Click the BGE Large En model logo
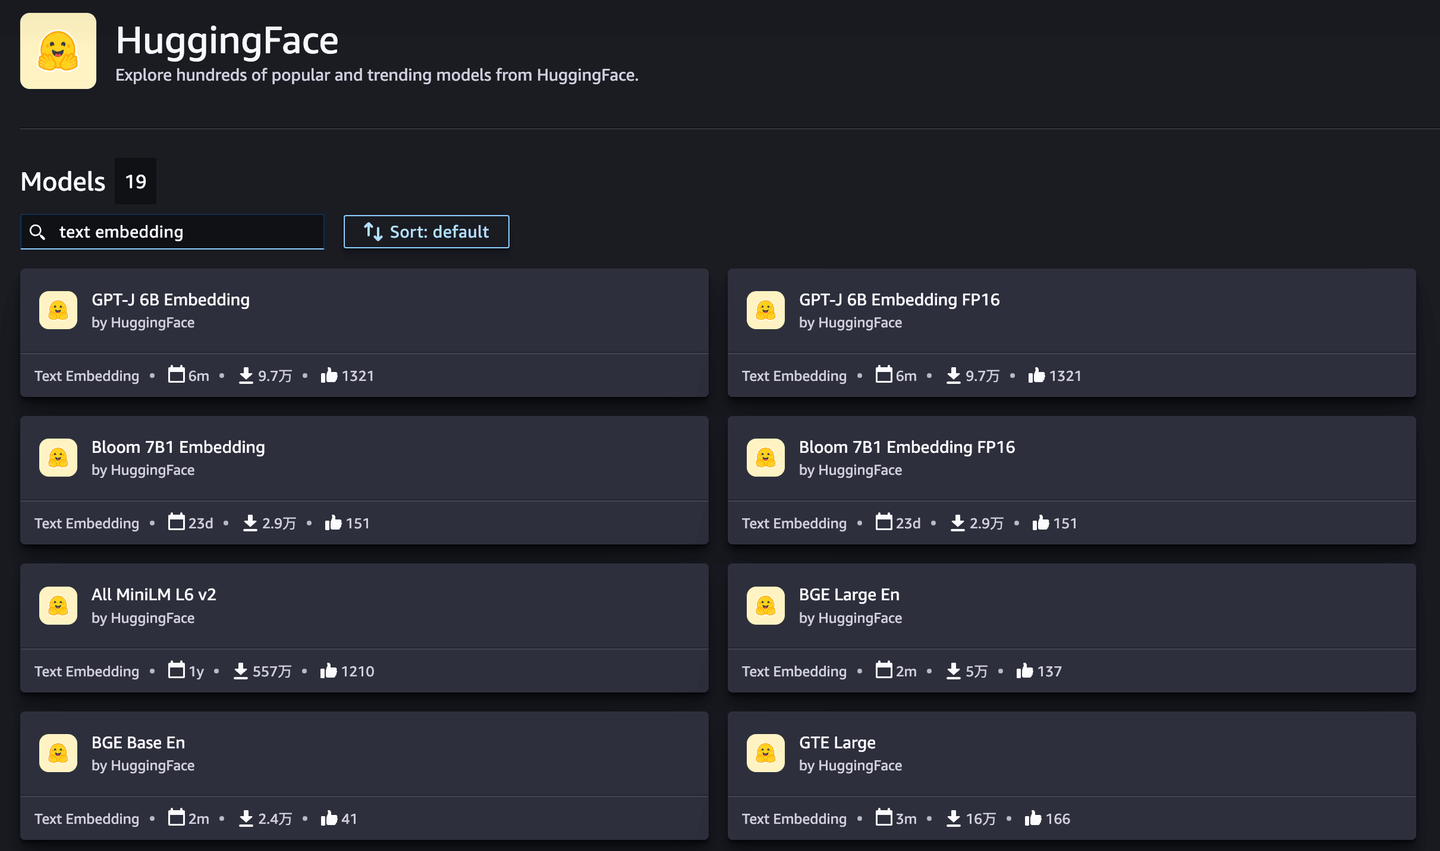This screenshot has height=851, width=1440. pyautogui.click(x=766, y=605)
